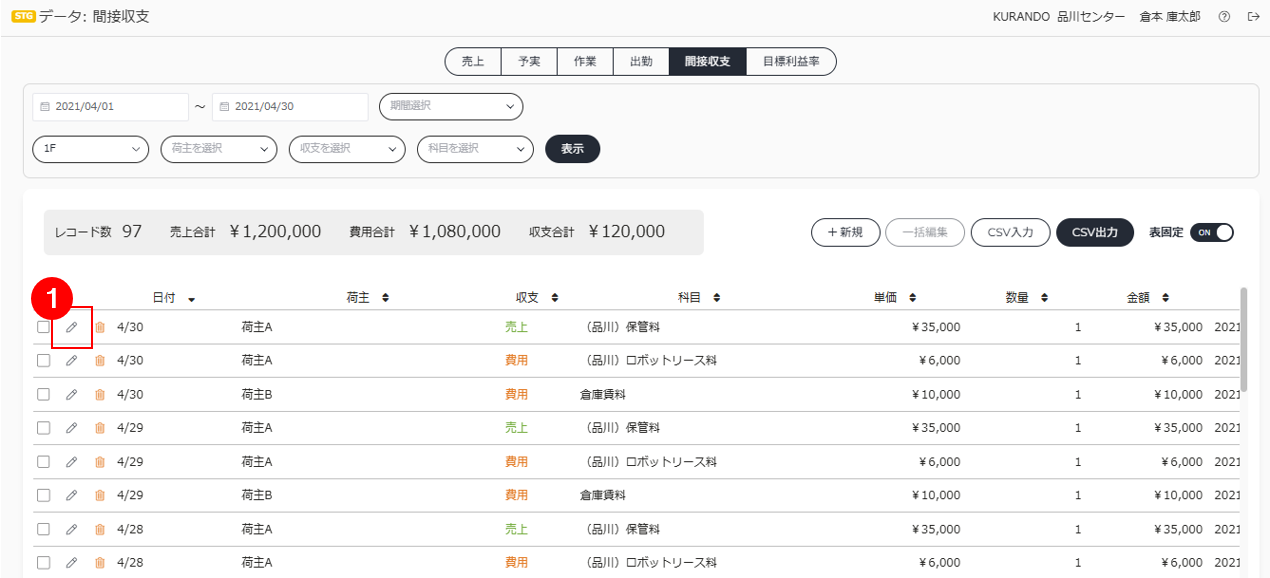Delete the 4/29 保管料 record
Image resolution: width=1270 pixels, height=578 pixels.
[x=100, y=428]
